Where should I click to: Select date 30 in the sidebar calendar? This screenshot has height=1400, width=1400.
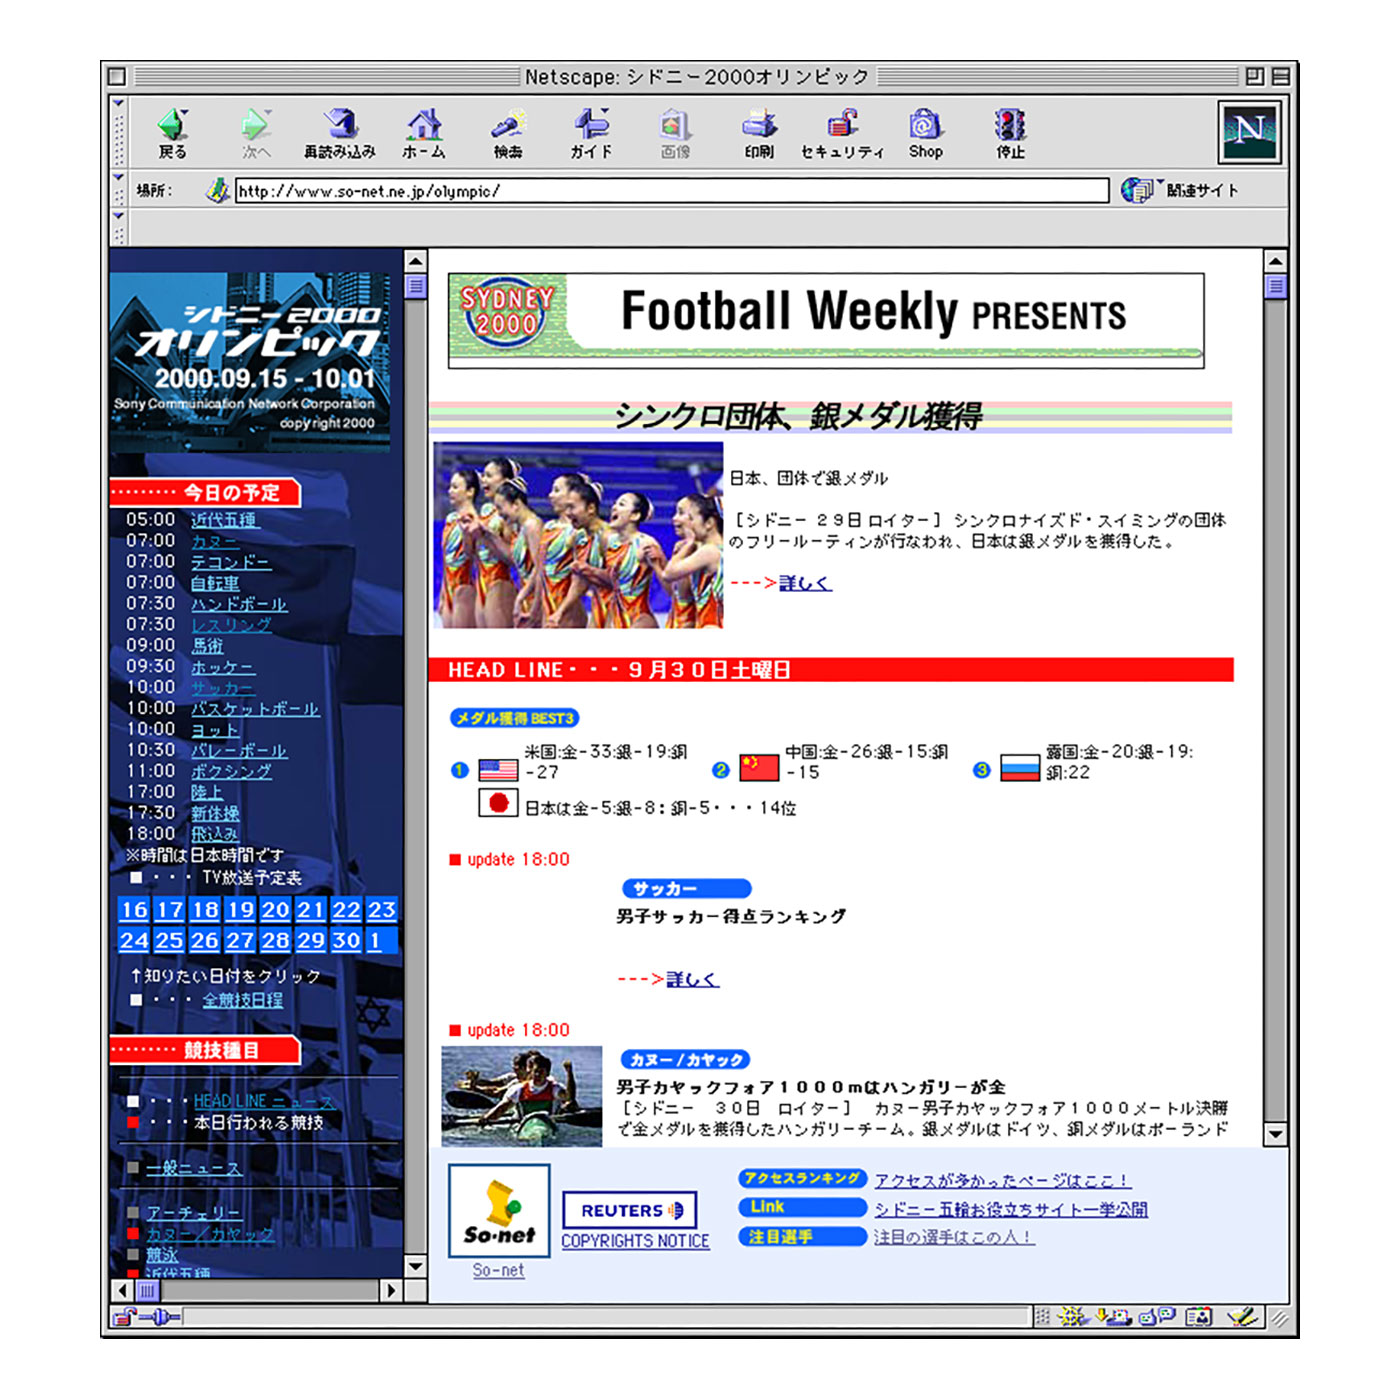click(x=346, y=941)
